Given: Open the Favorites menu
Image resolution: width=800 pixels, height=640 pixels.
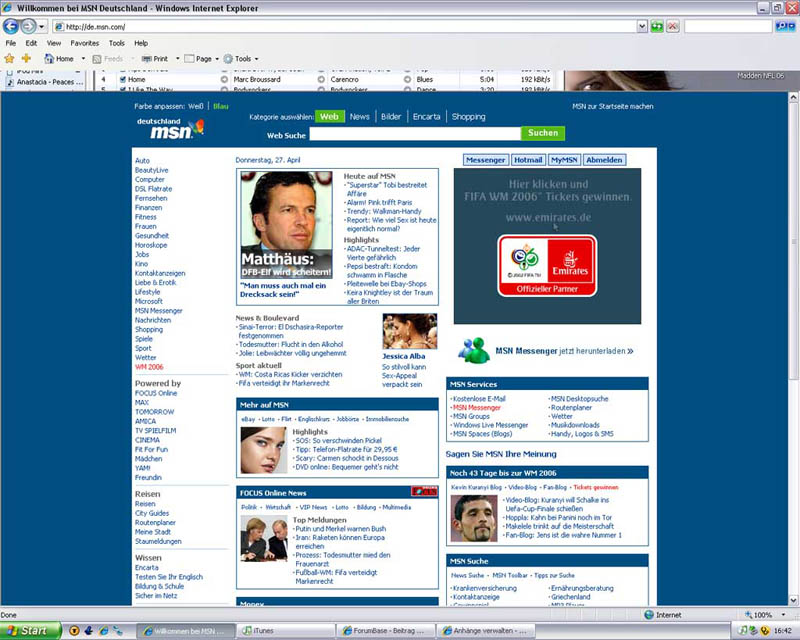Looking at the screenshot, I should click(85, 43).
